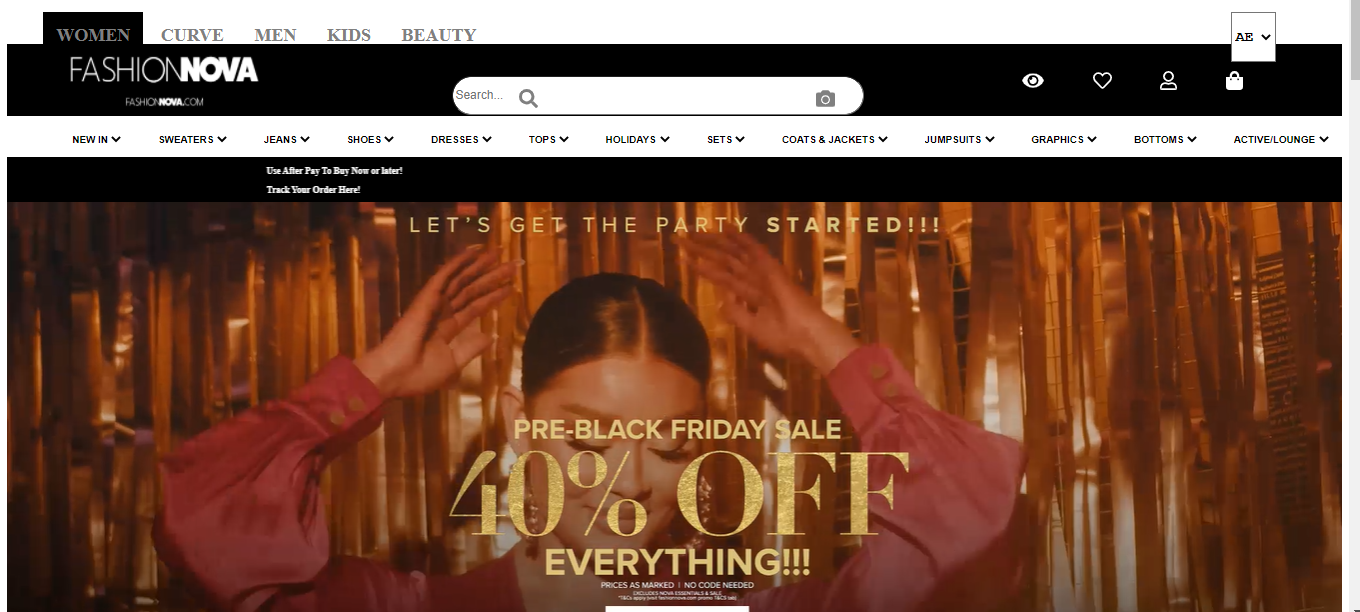1360x612 pixels.
Task: Click the eye icon in header
Action: click(x=1033, y=80)
